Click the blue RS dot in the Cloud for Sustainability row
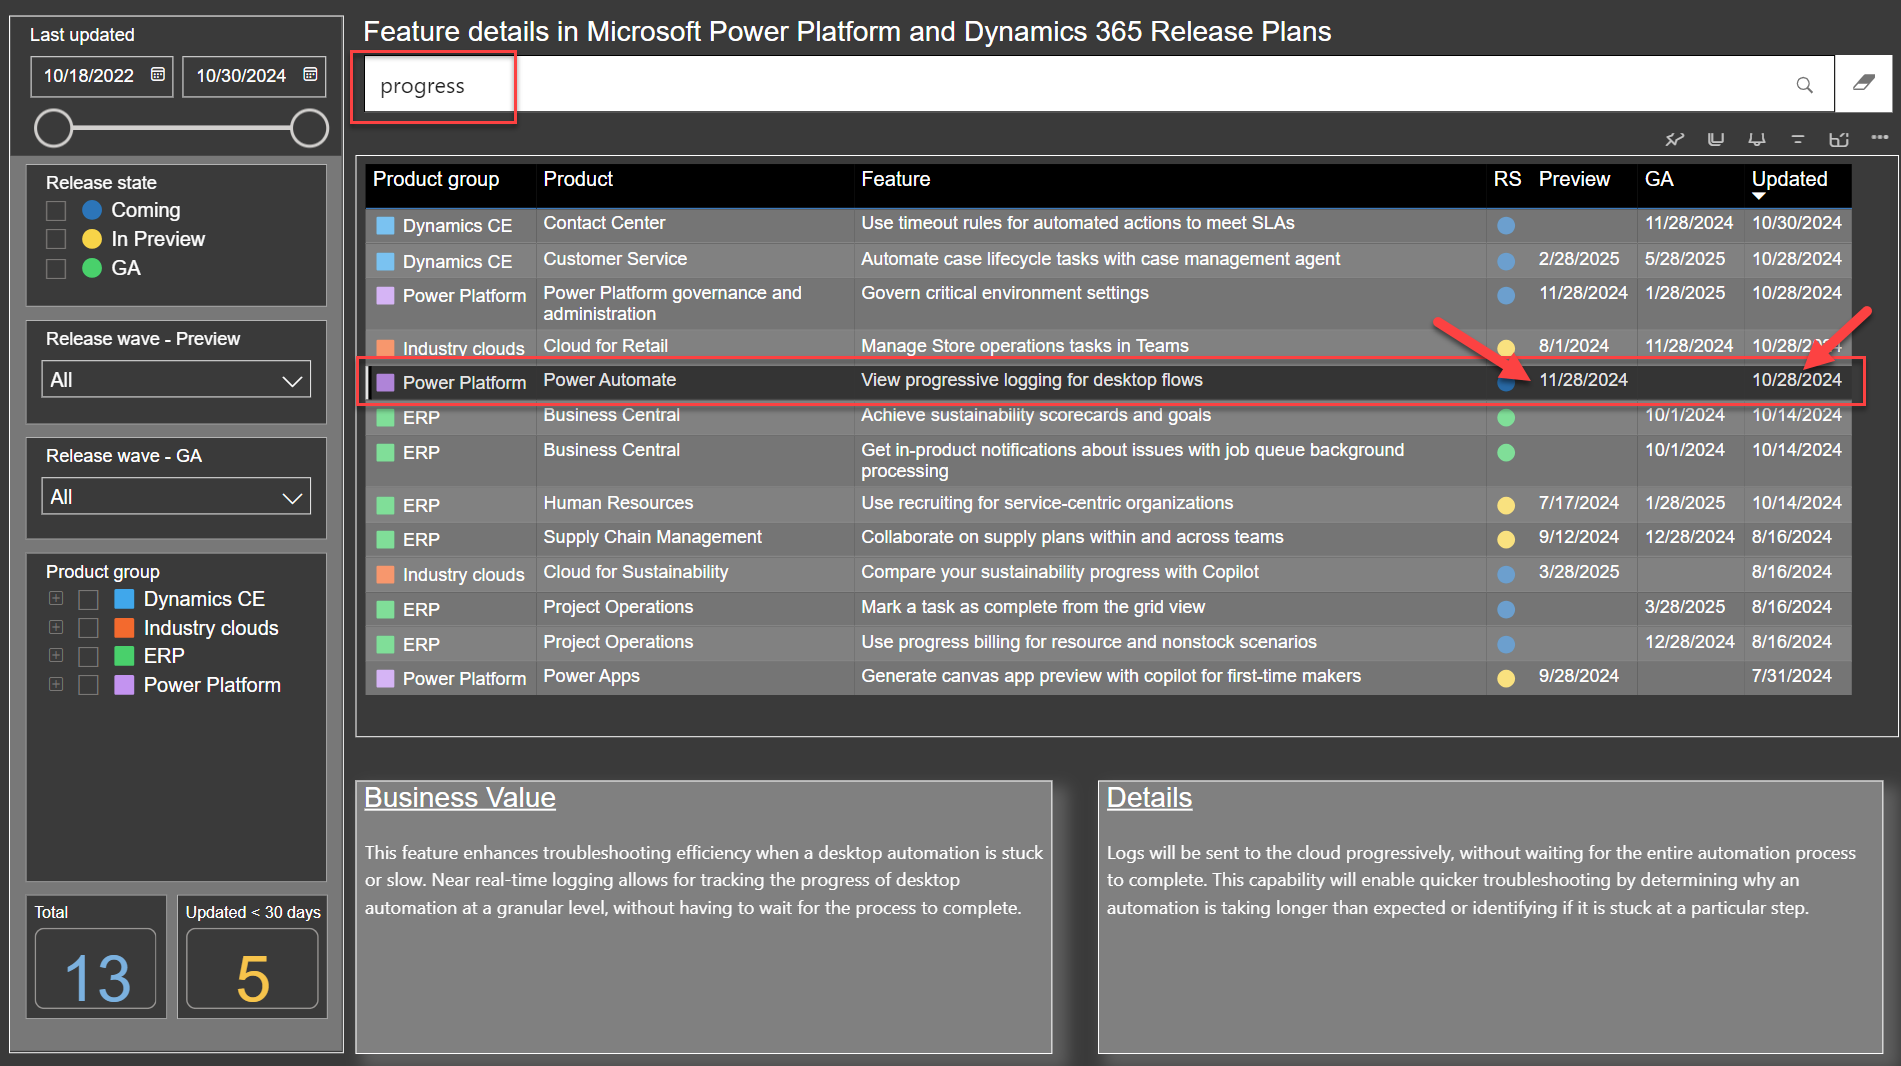Screen dimensions: 1901x1066 1506,575
